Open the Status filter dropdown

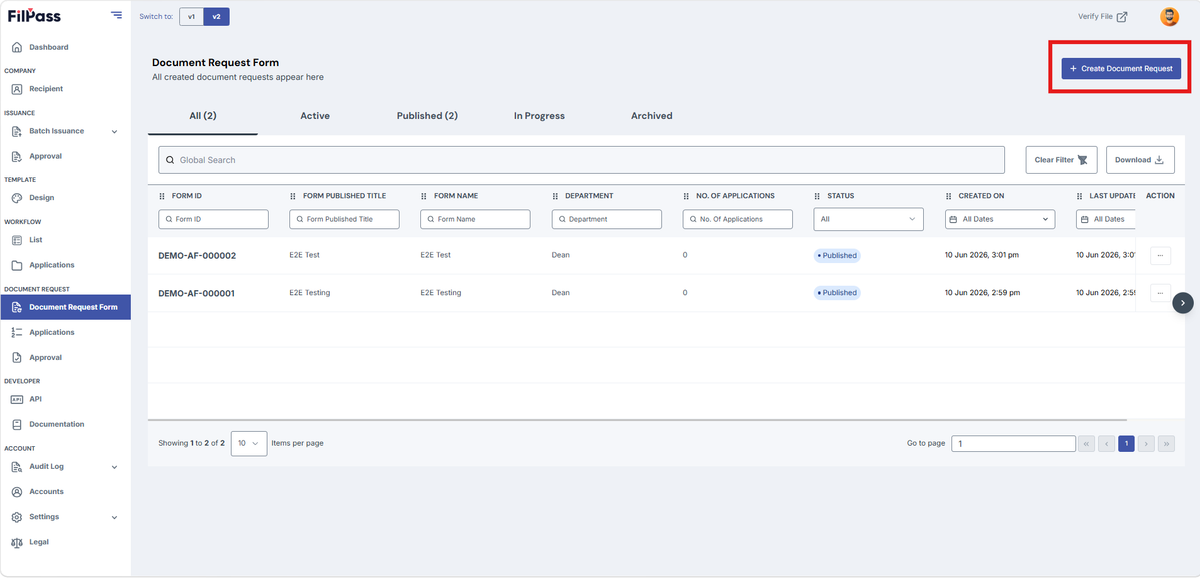click(869, 219)
